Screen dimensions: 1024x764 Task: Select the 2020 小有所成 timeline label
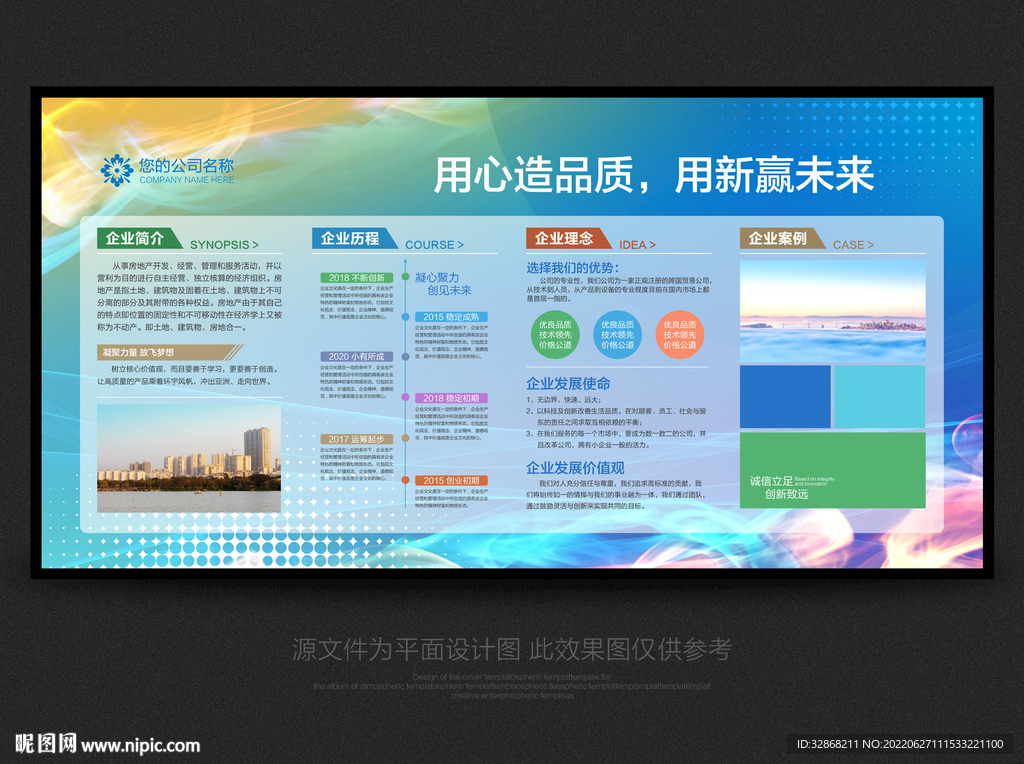pyautogui.click(x=357, y=357)
